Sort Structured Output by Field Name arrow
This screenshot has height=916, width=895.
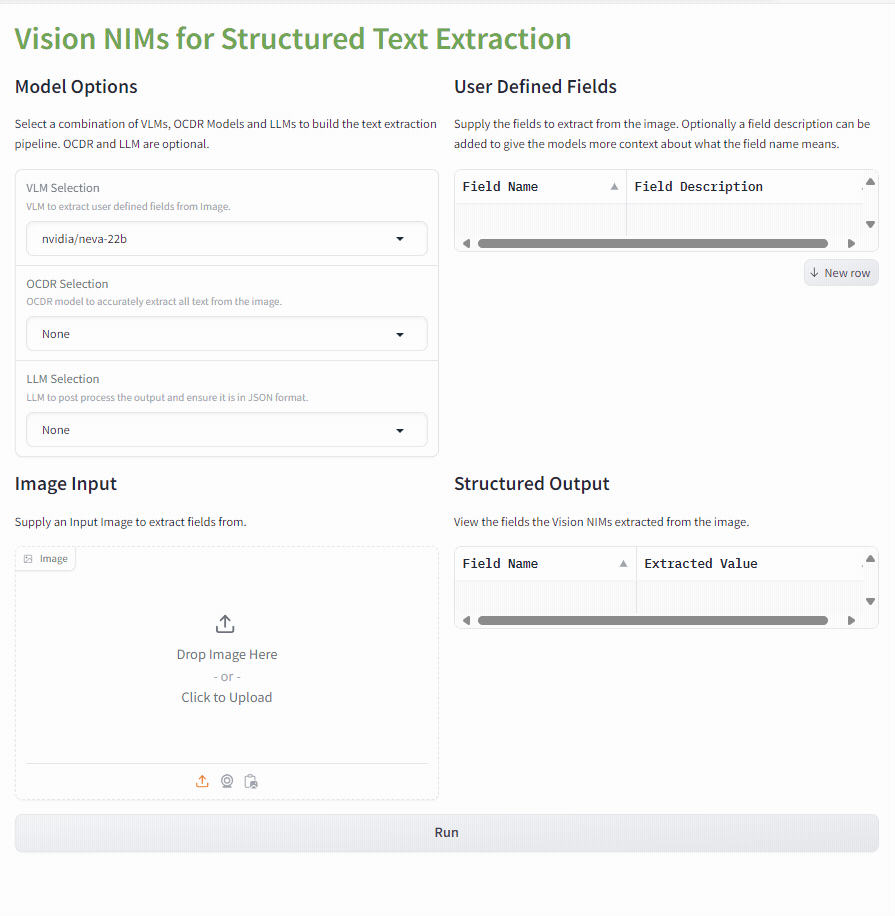coord(624,564)
